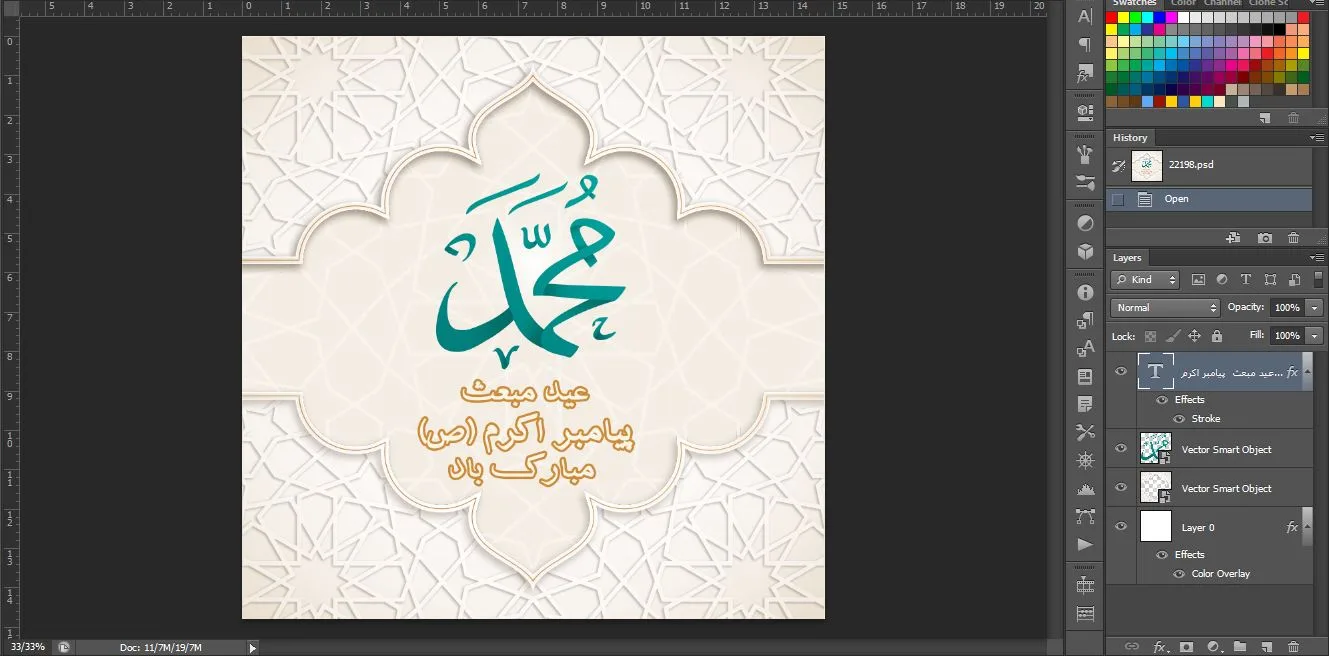Delete layer with Layers trash icon

[1293, 647]
